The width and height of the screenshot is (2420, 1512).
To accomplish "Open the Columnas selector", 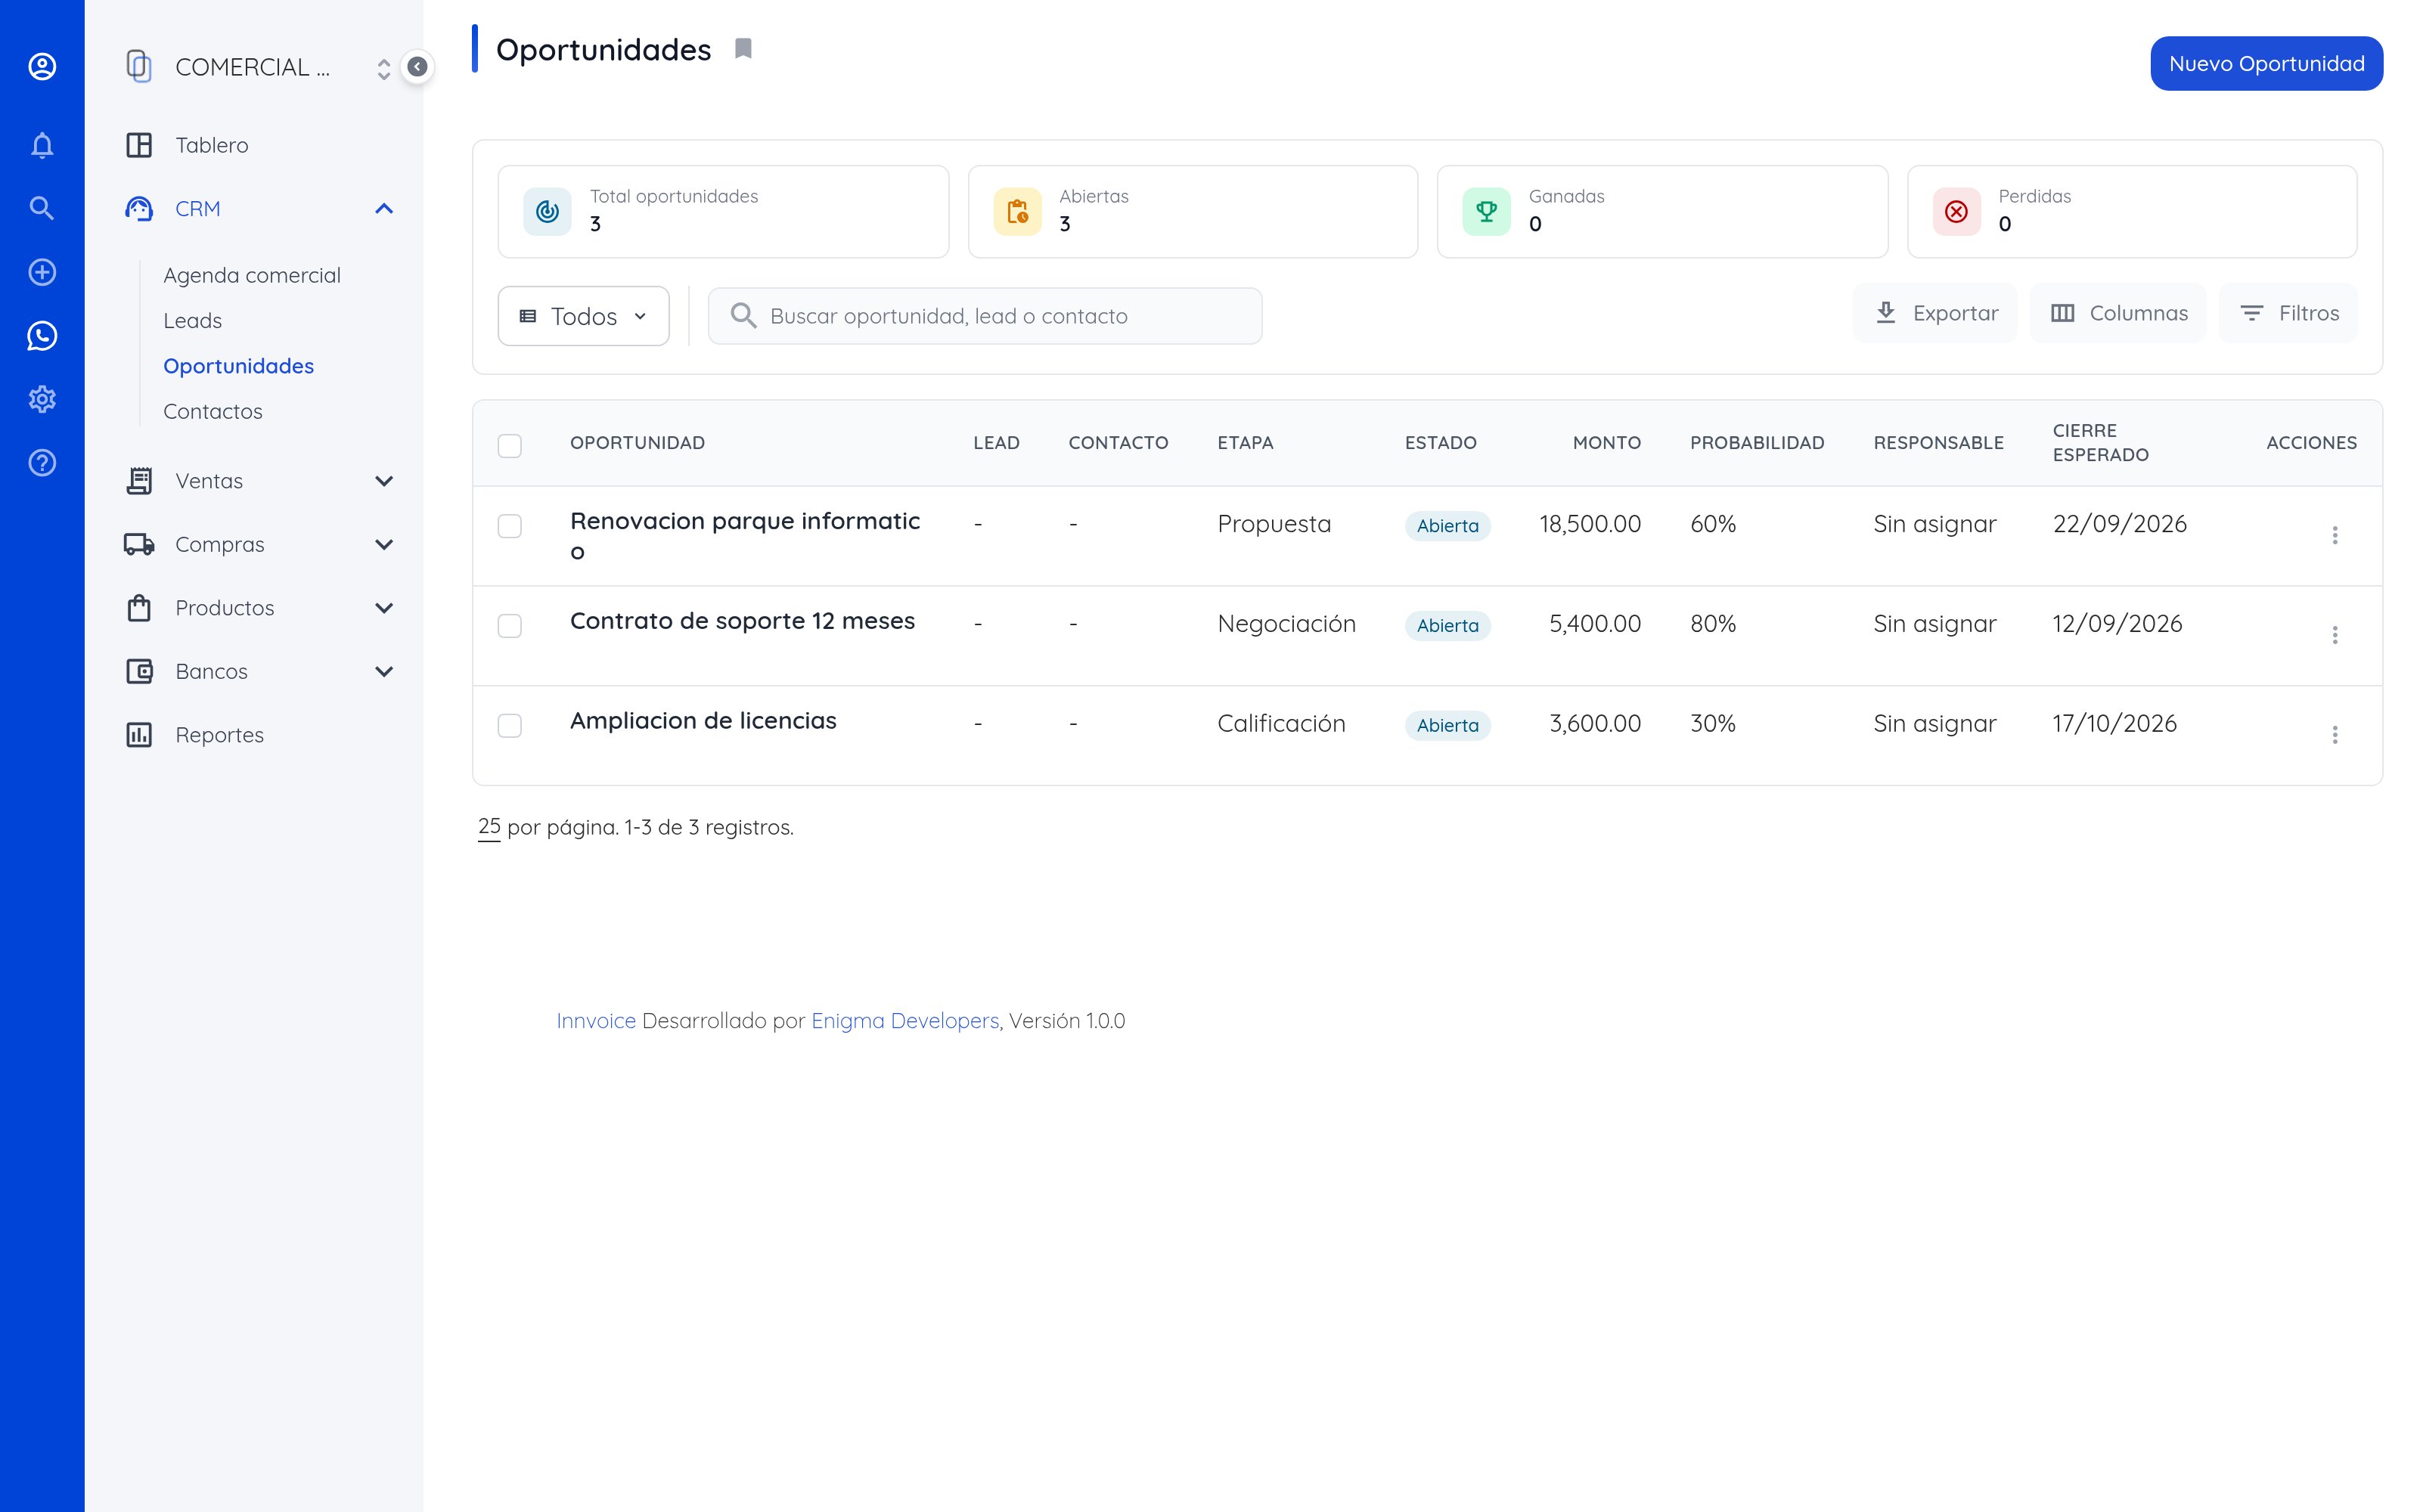I will 2118,313.
